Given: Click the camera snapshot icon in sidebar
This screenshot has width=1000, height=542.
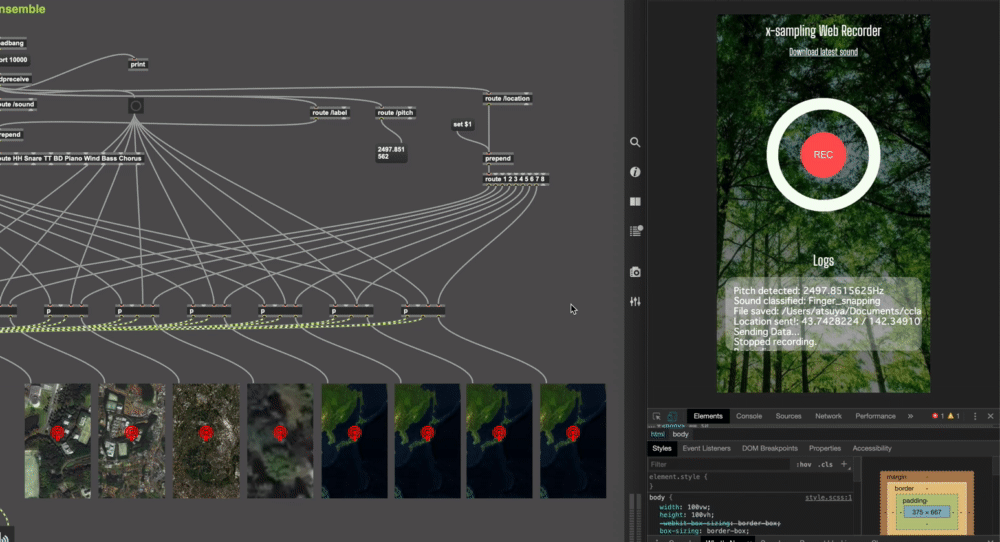Looking at the screenshot, I should tap(635, 272).
